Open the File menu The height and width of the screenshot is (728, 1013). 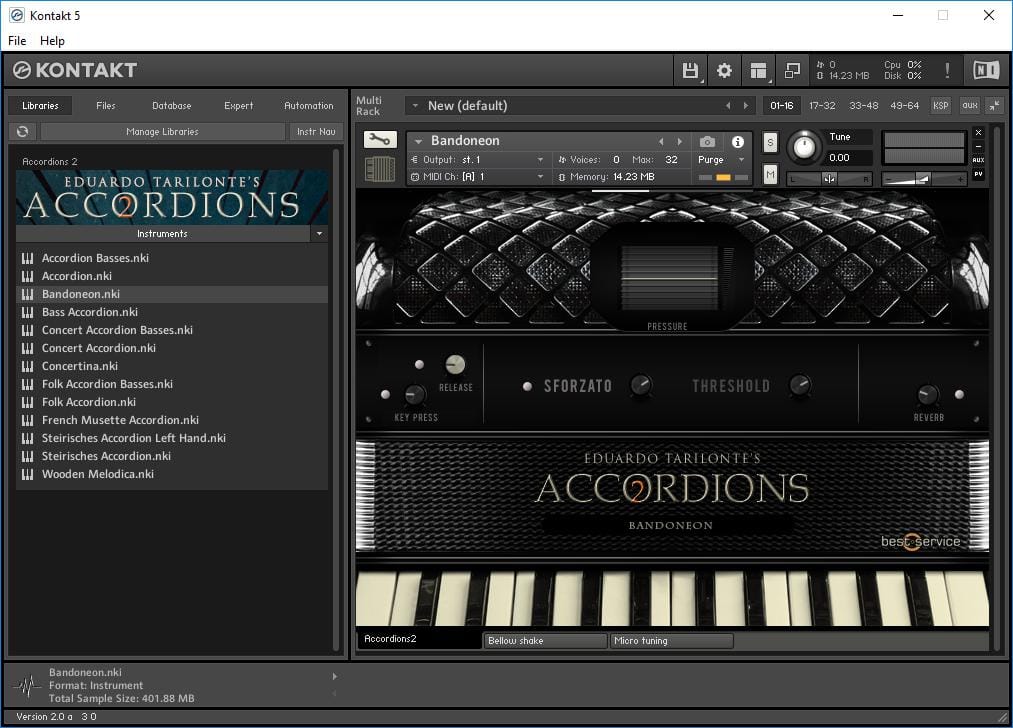point(17,41)
